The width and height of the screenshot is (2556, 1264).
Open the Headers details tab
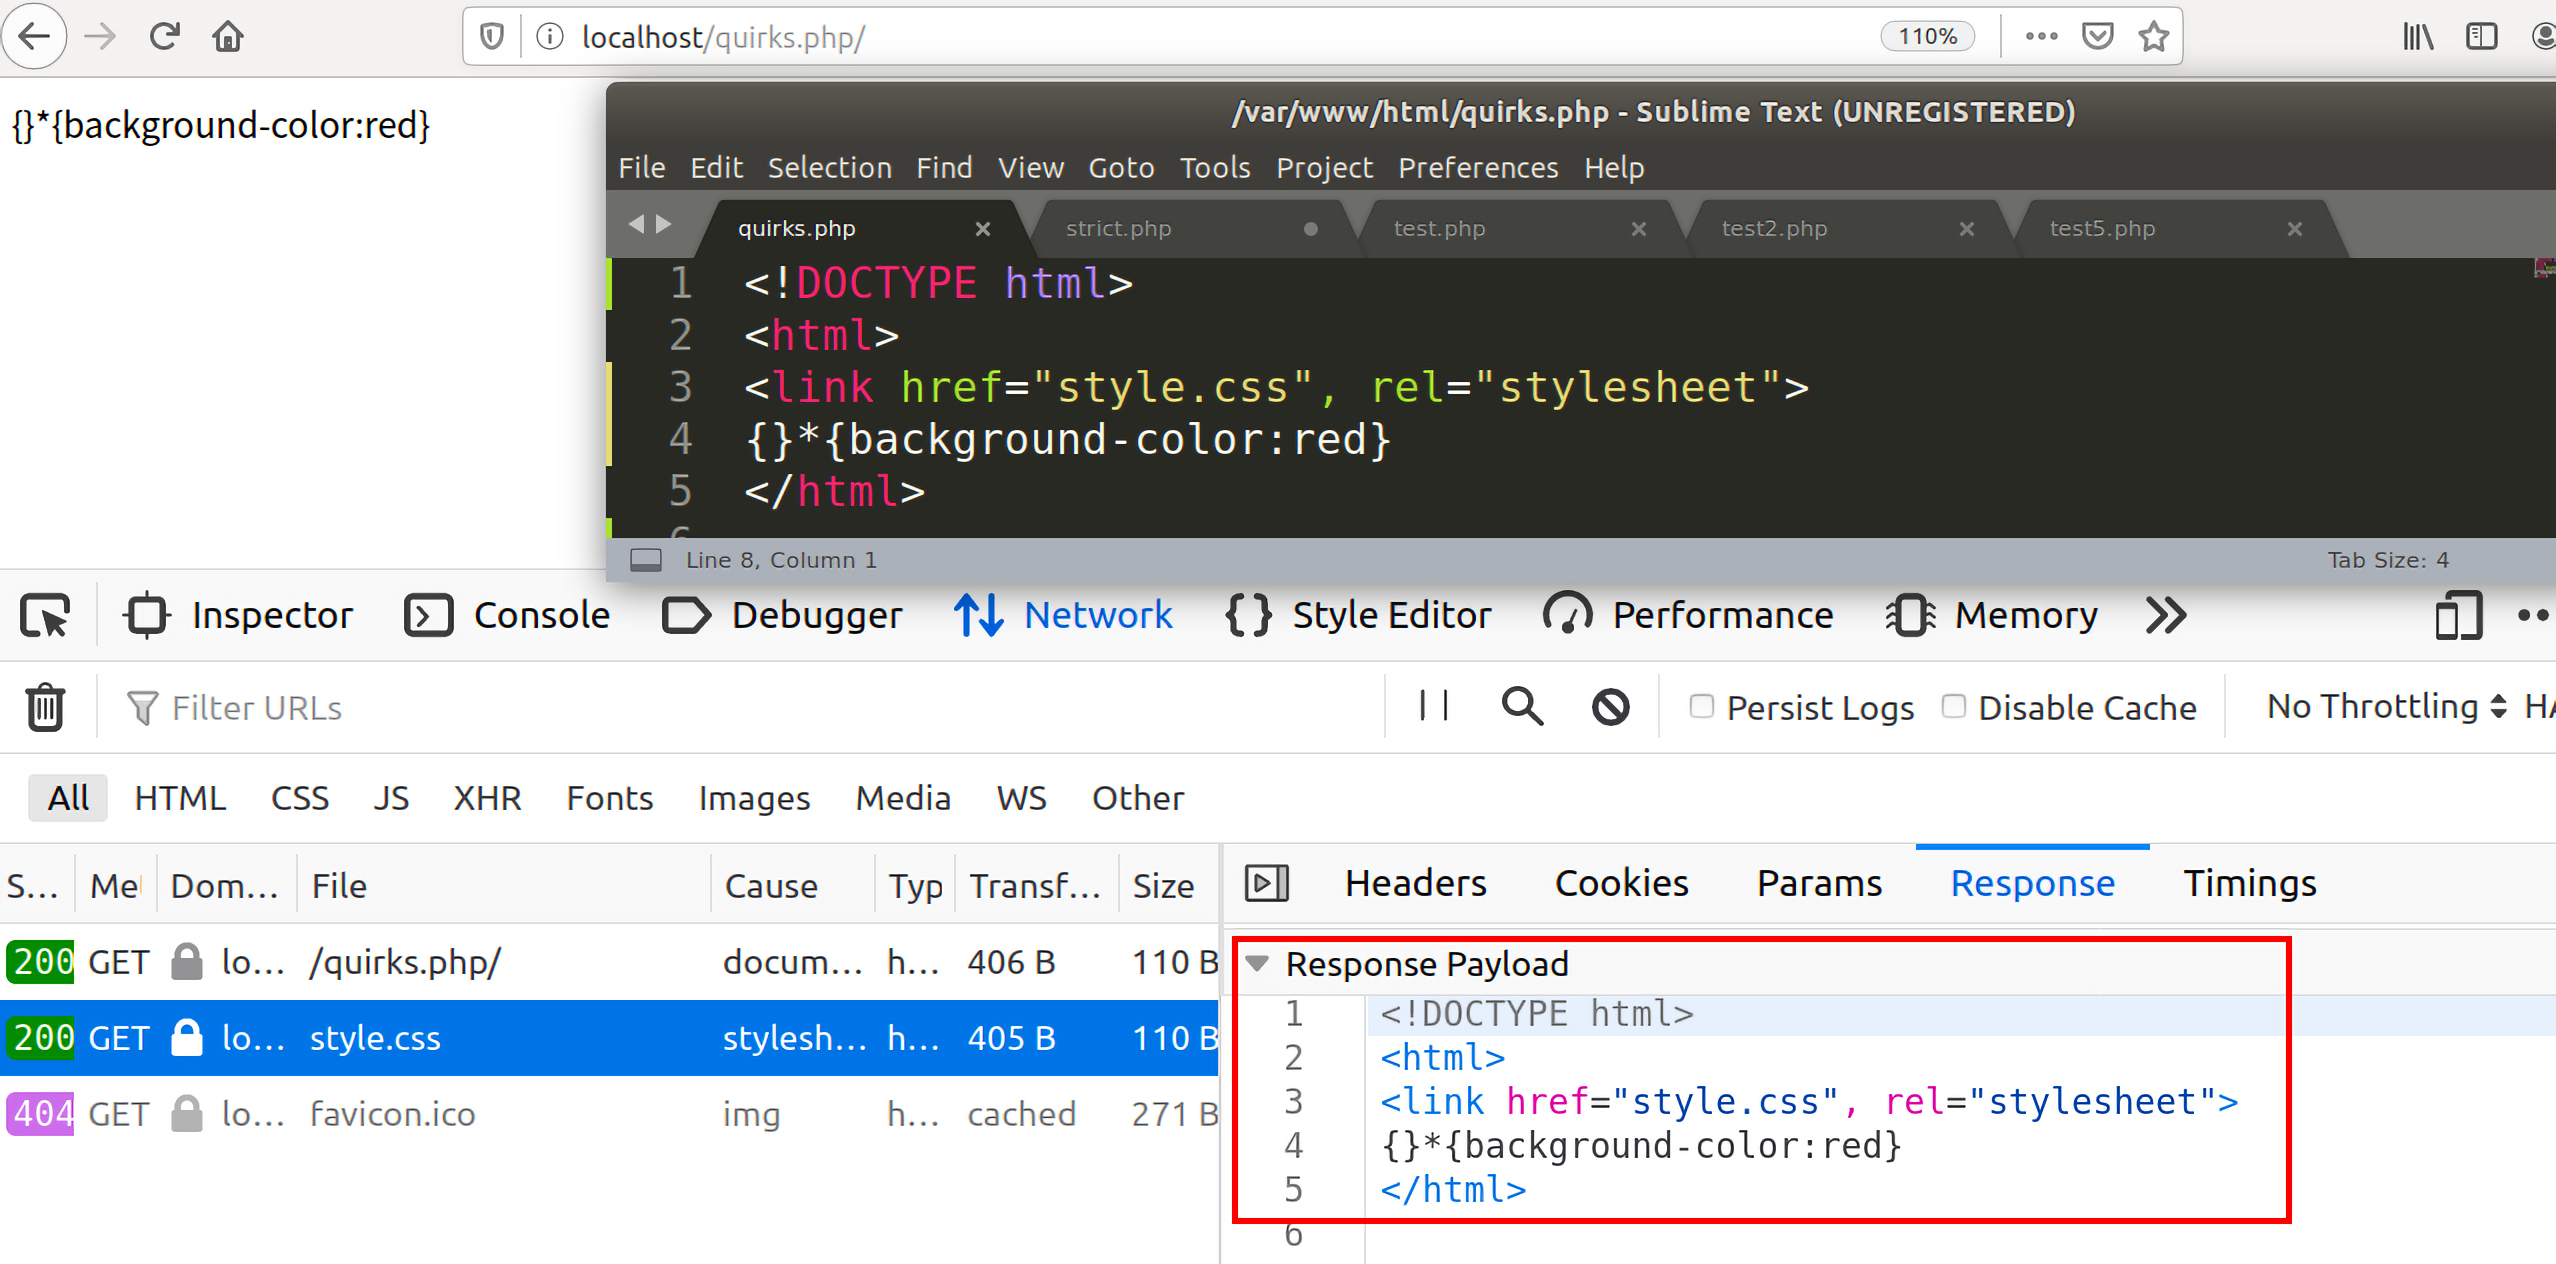[x=1415, y=883]
